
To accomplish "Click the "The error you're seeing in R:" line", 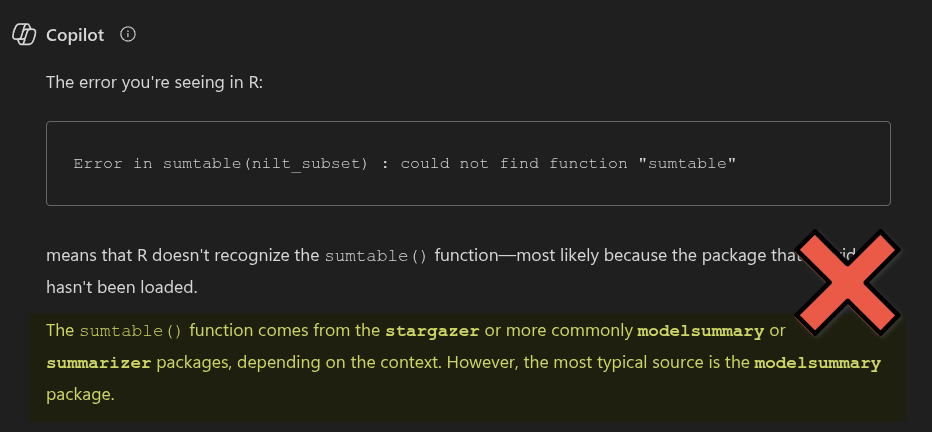I will (x=155, y=81).
